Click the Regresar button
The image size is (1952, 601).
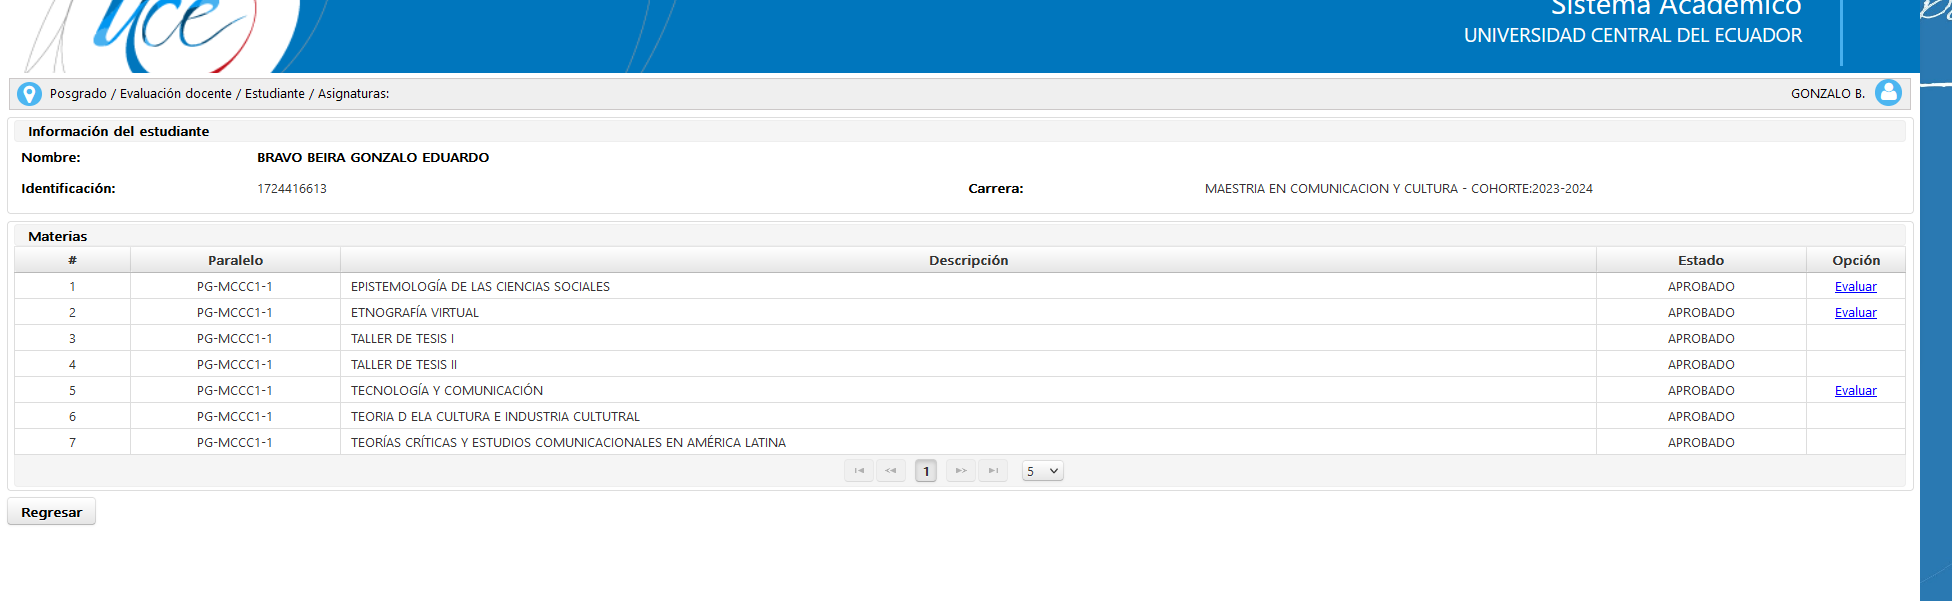[52, 512]
